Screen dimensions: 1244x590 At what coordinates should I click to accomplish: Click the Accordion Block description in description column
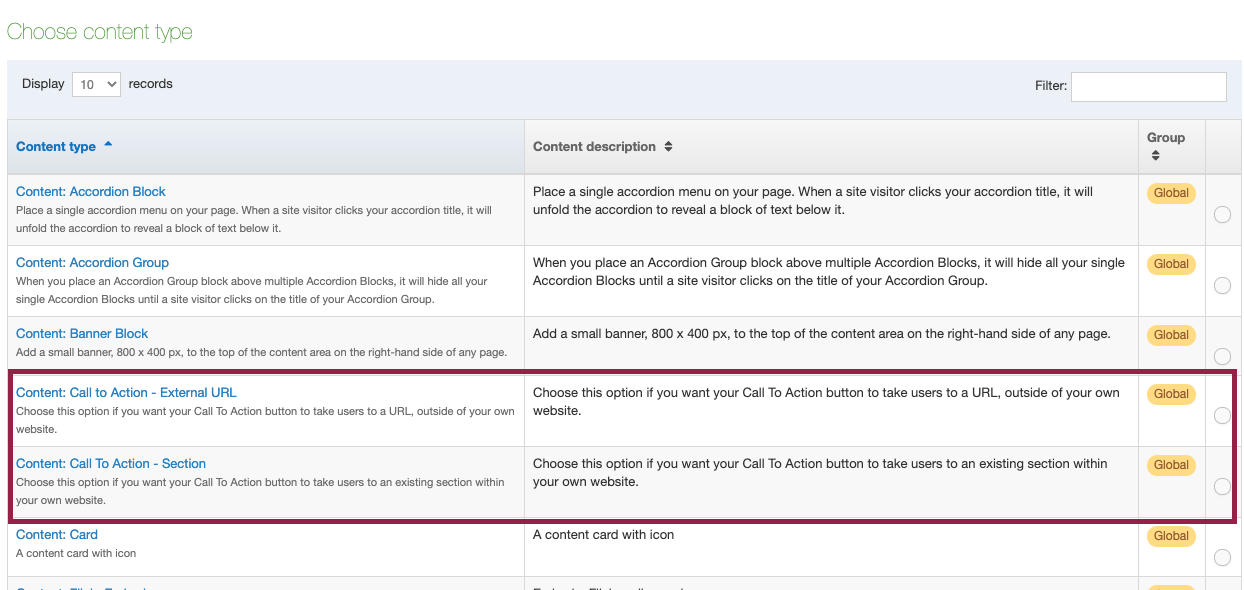(x=813, y=200)
